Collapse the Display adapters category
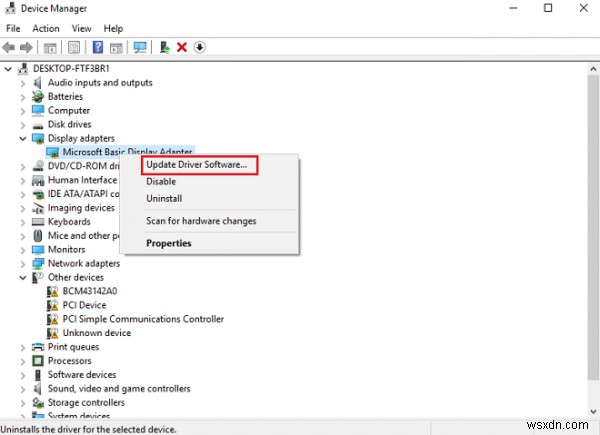 (x=23, y=138)
